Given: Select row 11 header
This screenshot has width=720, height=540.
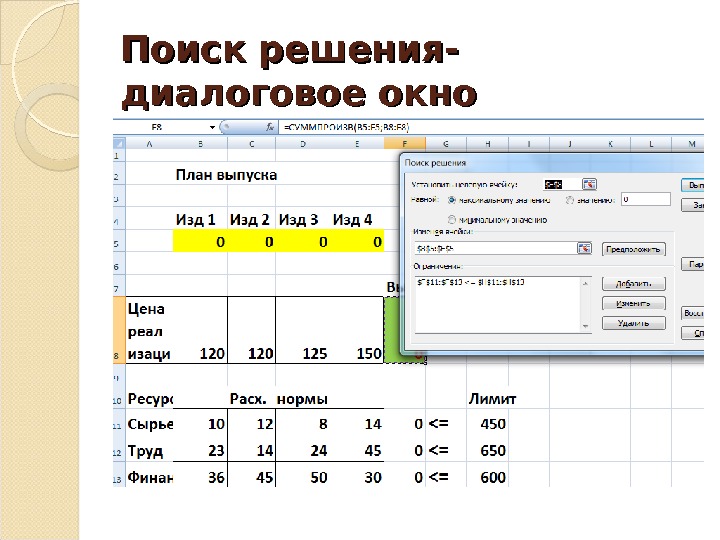Looking at the screenshot, I should click(x=119, y=423).
